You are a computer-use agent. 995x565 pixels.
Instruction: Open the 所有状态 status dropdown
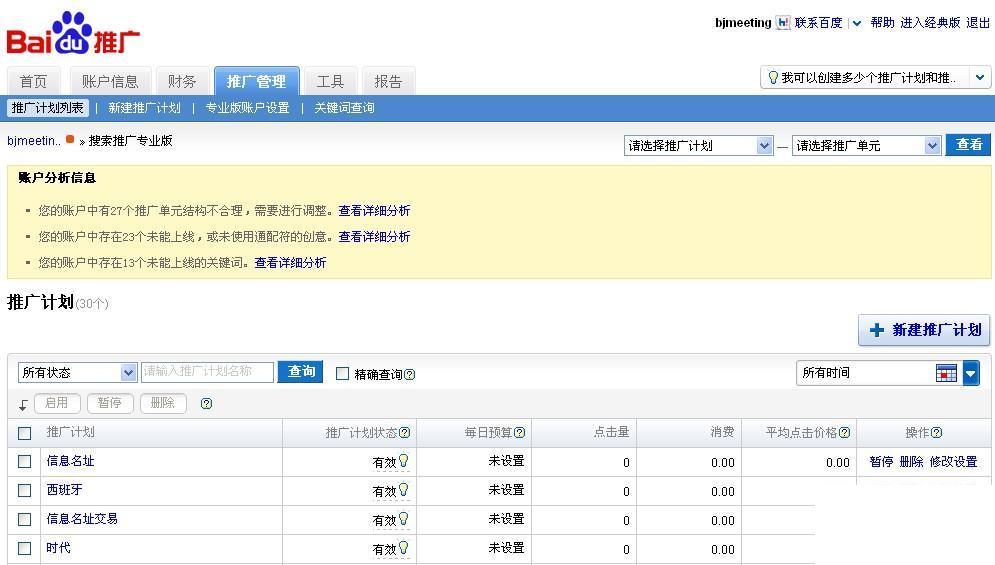click(77, 372)
